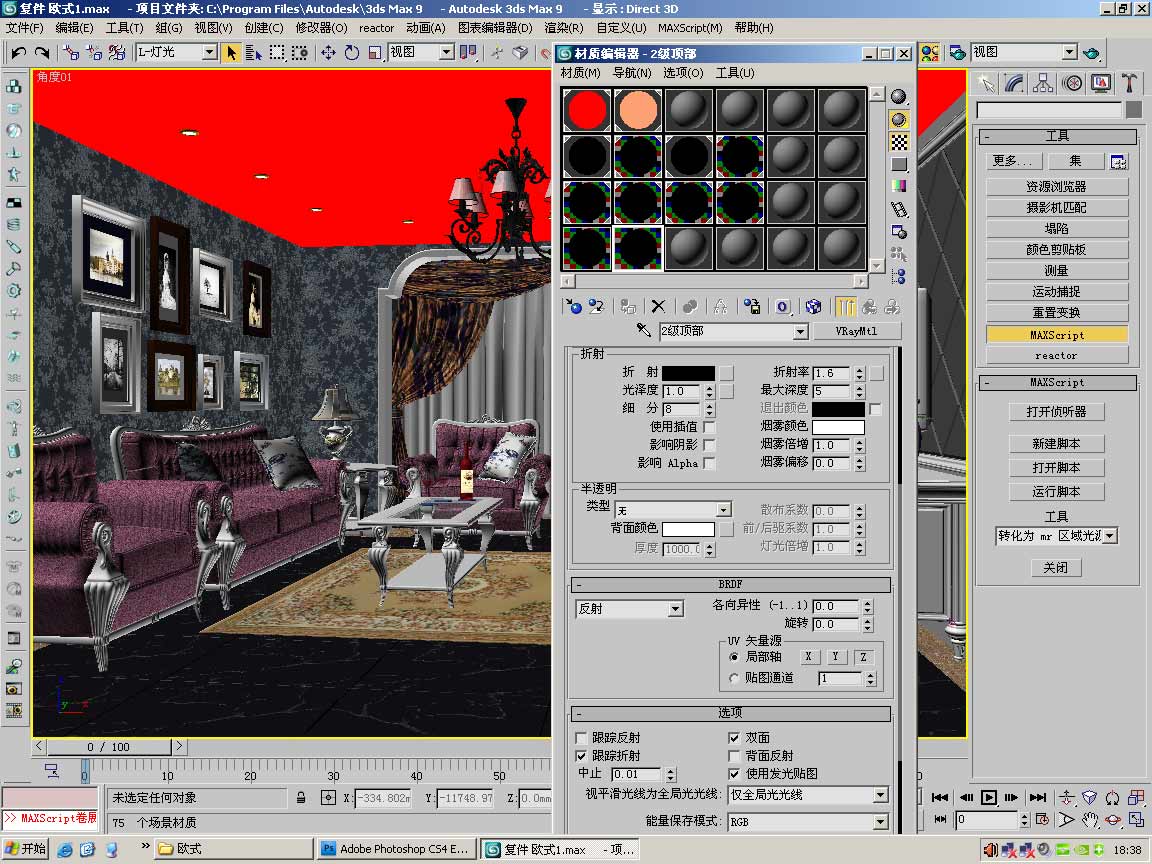Enable 影响 Alpha checkbox
The width and height of the screenshot is (1152, 864).
pyautogui.click(x=709, y=464)
